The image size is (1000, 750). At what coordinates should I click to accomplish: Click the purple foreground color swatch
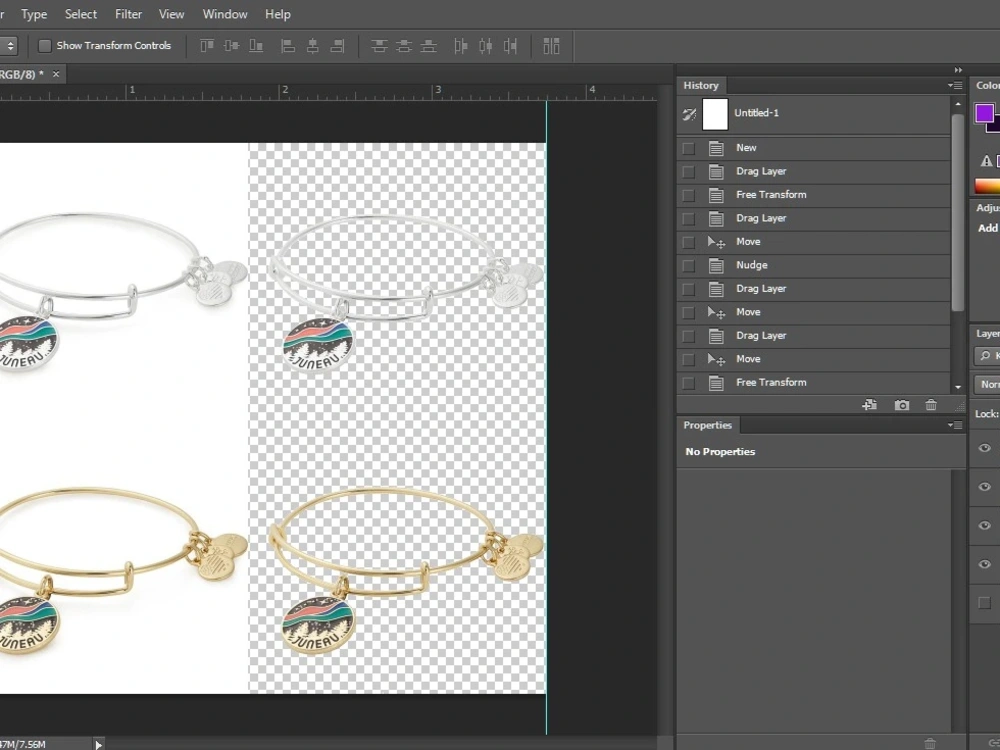tap(984, 114)
